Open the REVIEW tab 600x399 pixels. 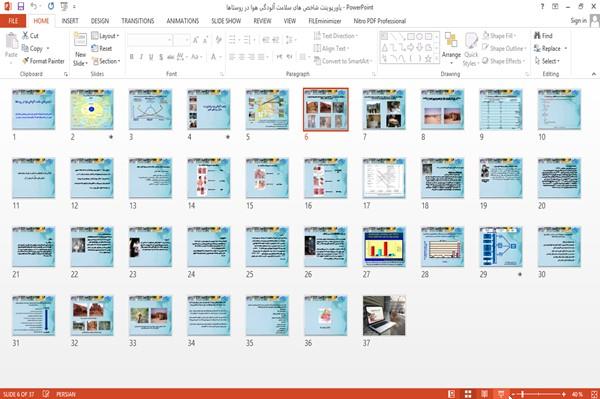pyautogui.click(x=262, y=21)
